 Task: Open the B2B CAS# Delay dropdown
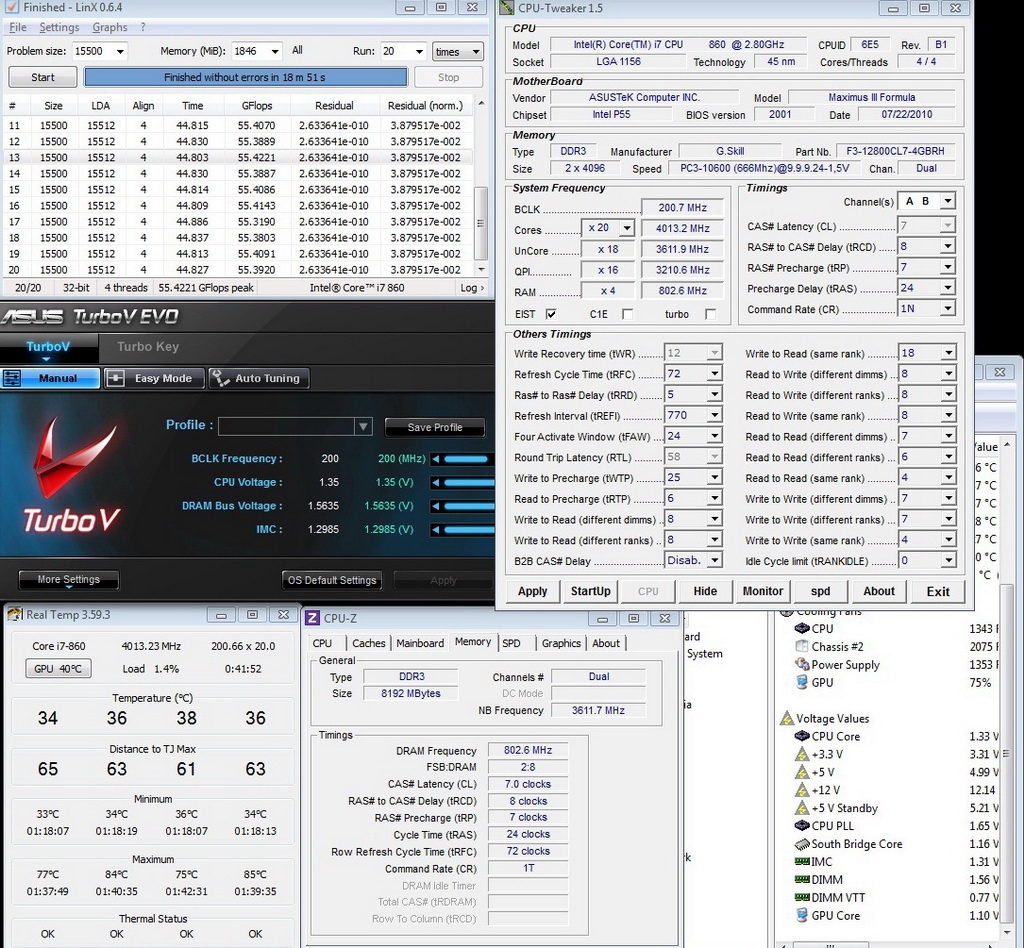point(714,560)
